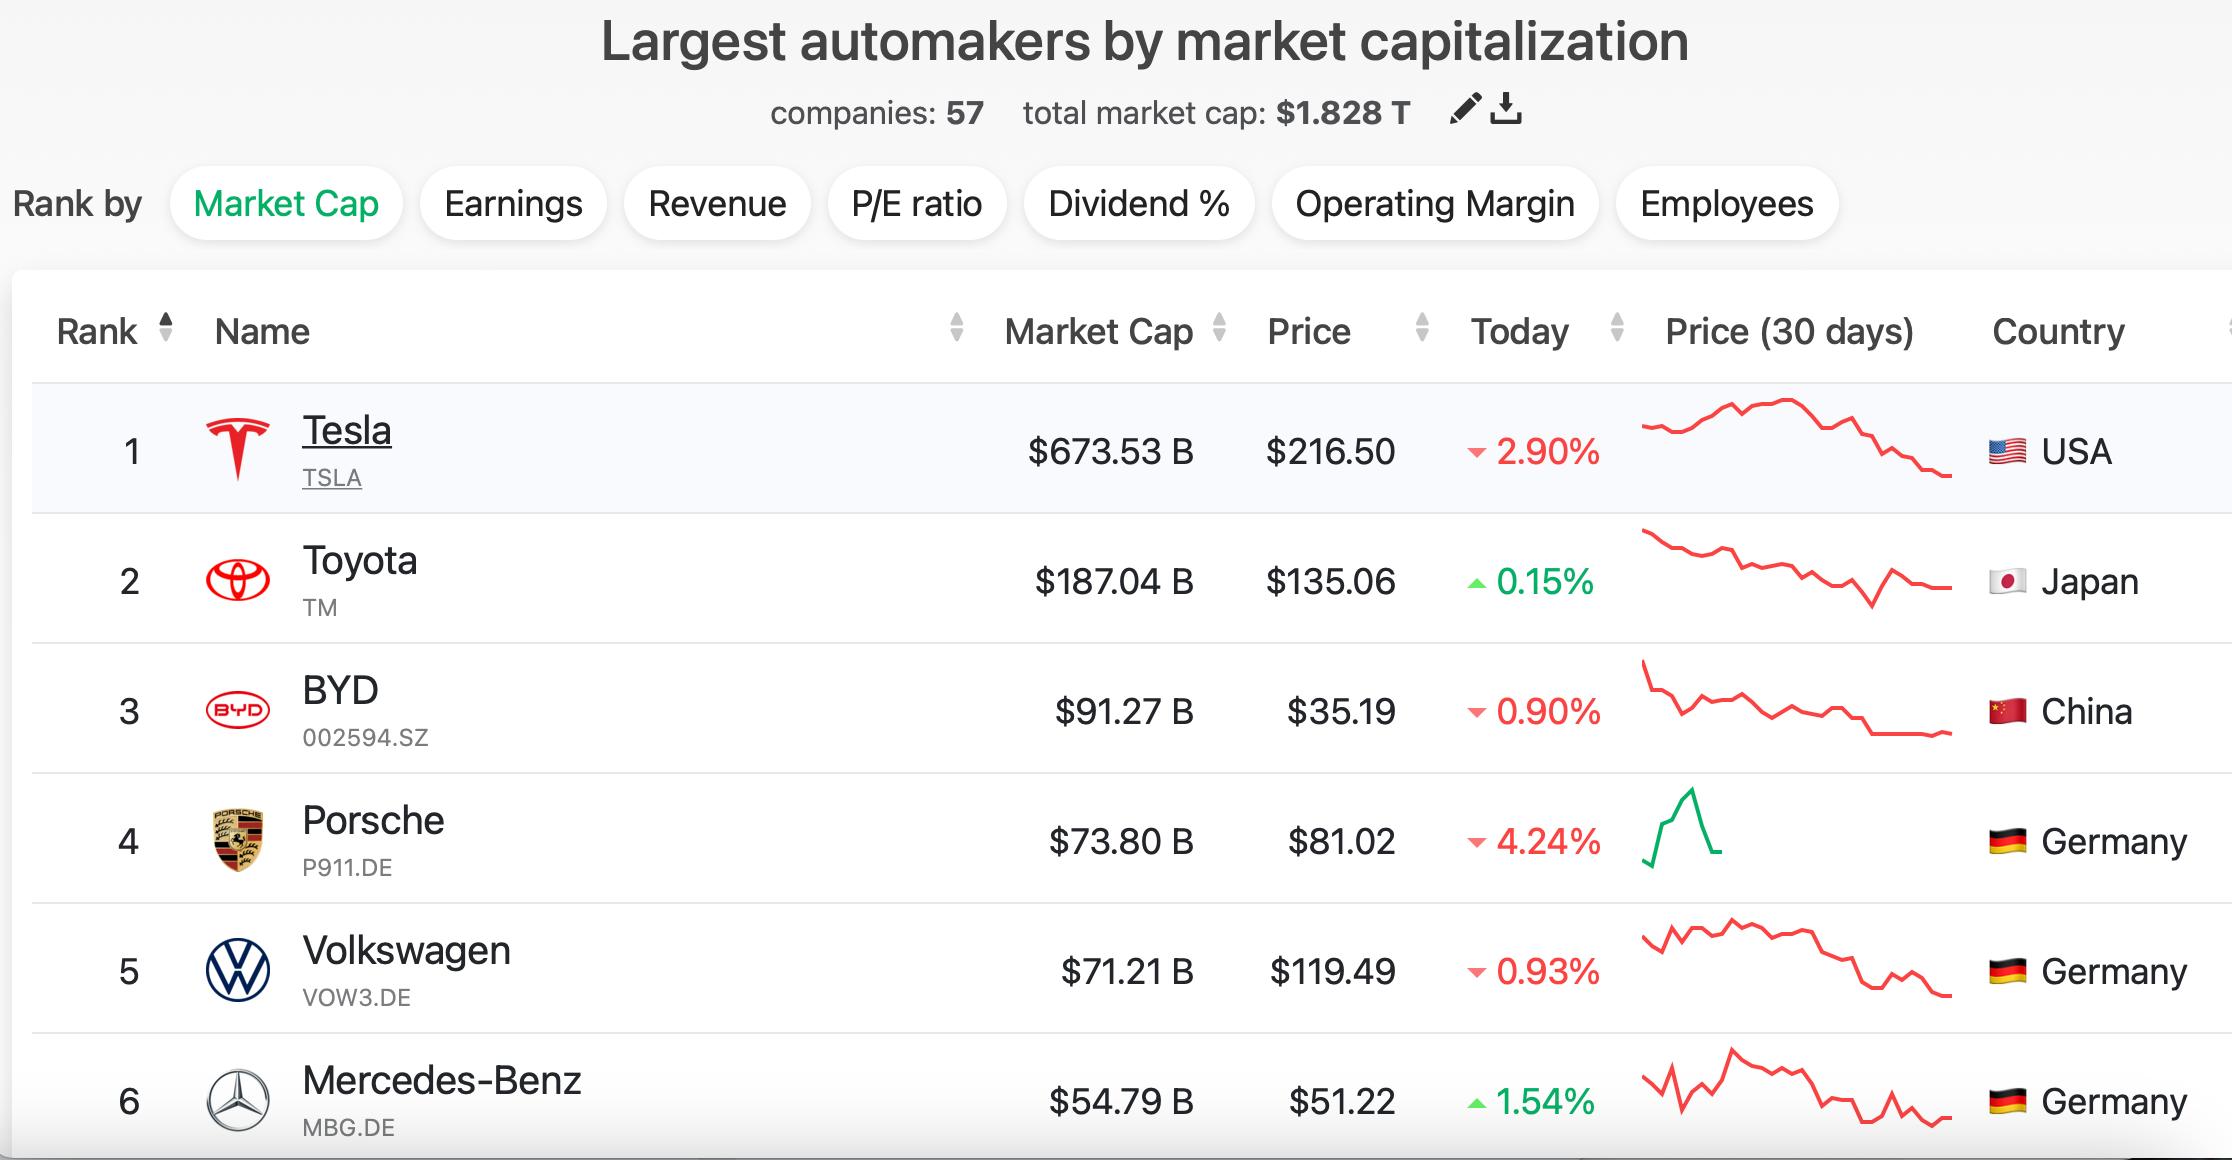Sort by Price column arrows
The image size is (2232, 1160).
[1422, 328]
